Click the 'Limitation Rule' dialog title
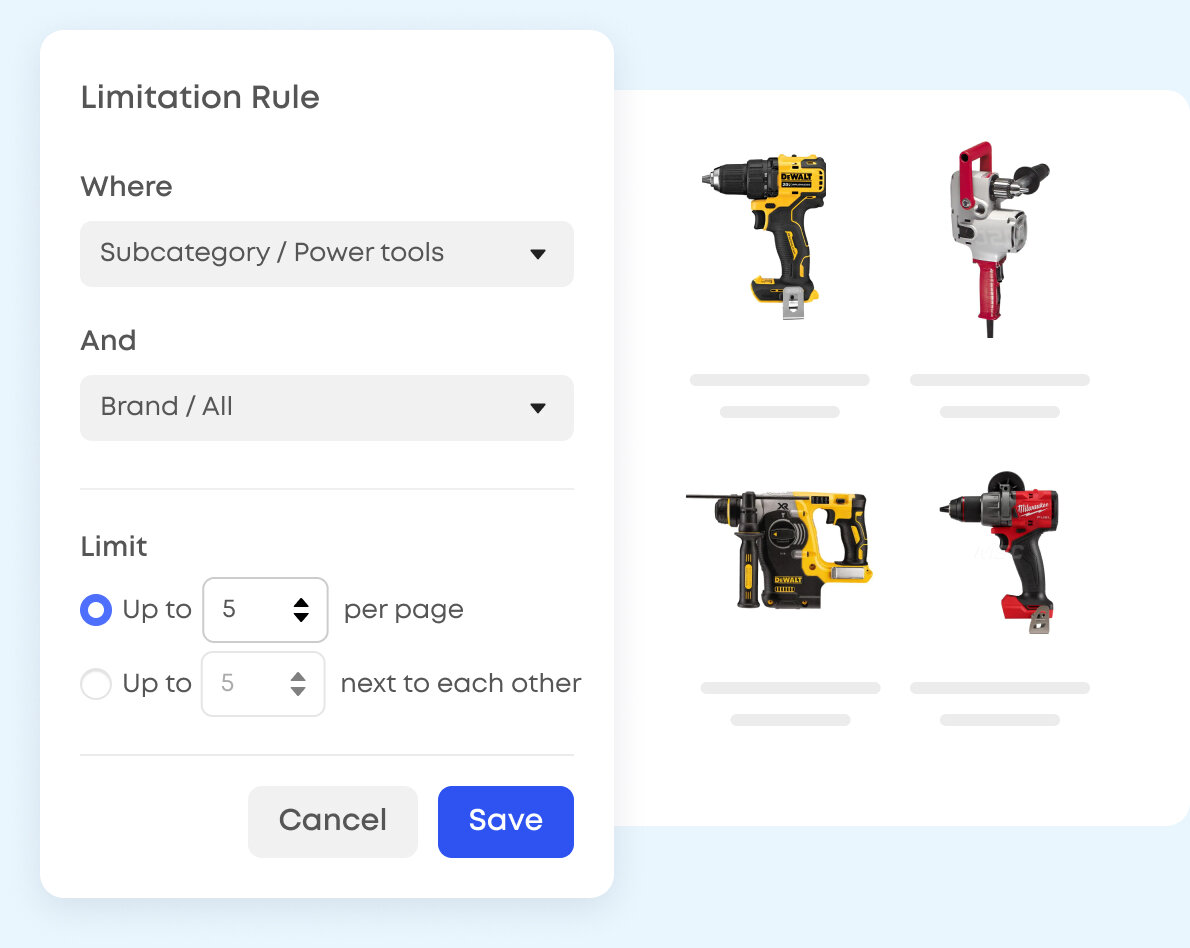Viewport: 1190px width, 948px height. click(x=200, y=97)
